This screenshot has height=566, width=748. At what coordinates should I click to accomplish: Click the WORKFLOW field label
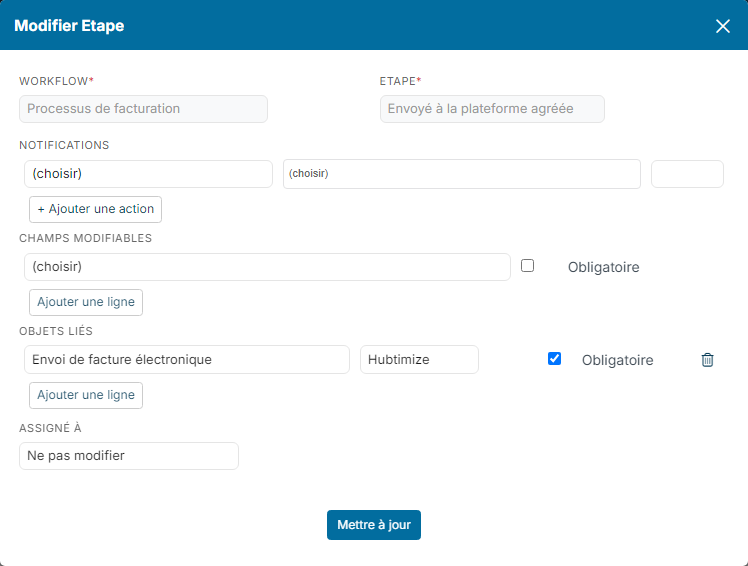(x=56, y=81)
